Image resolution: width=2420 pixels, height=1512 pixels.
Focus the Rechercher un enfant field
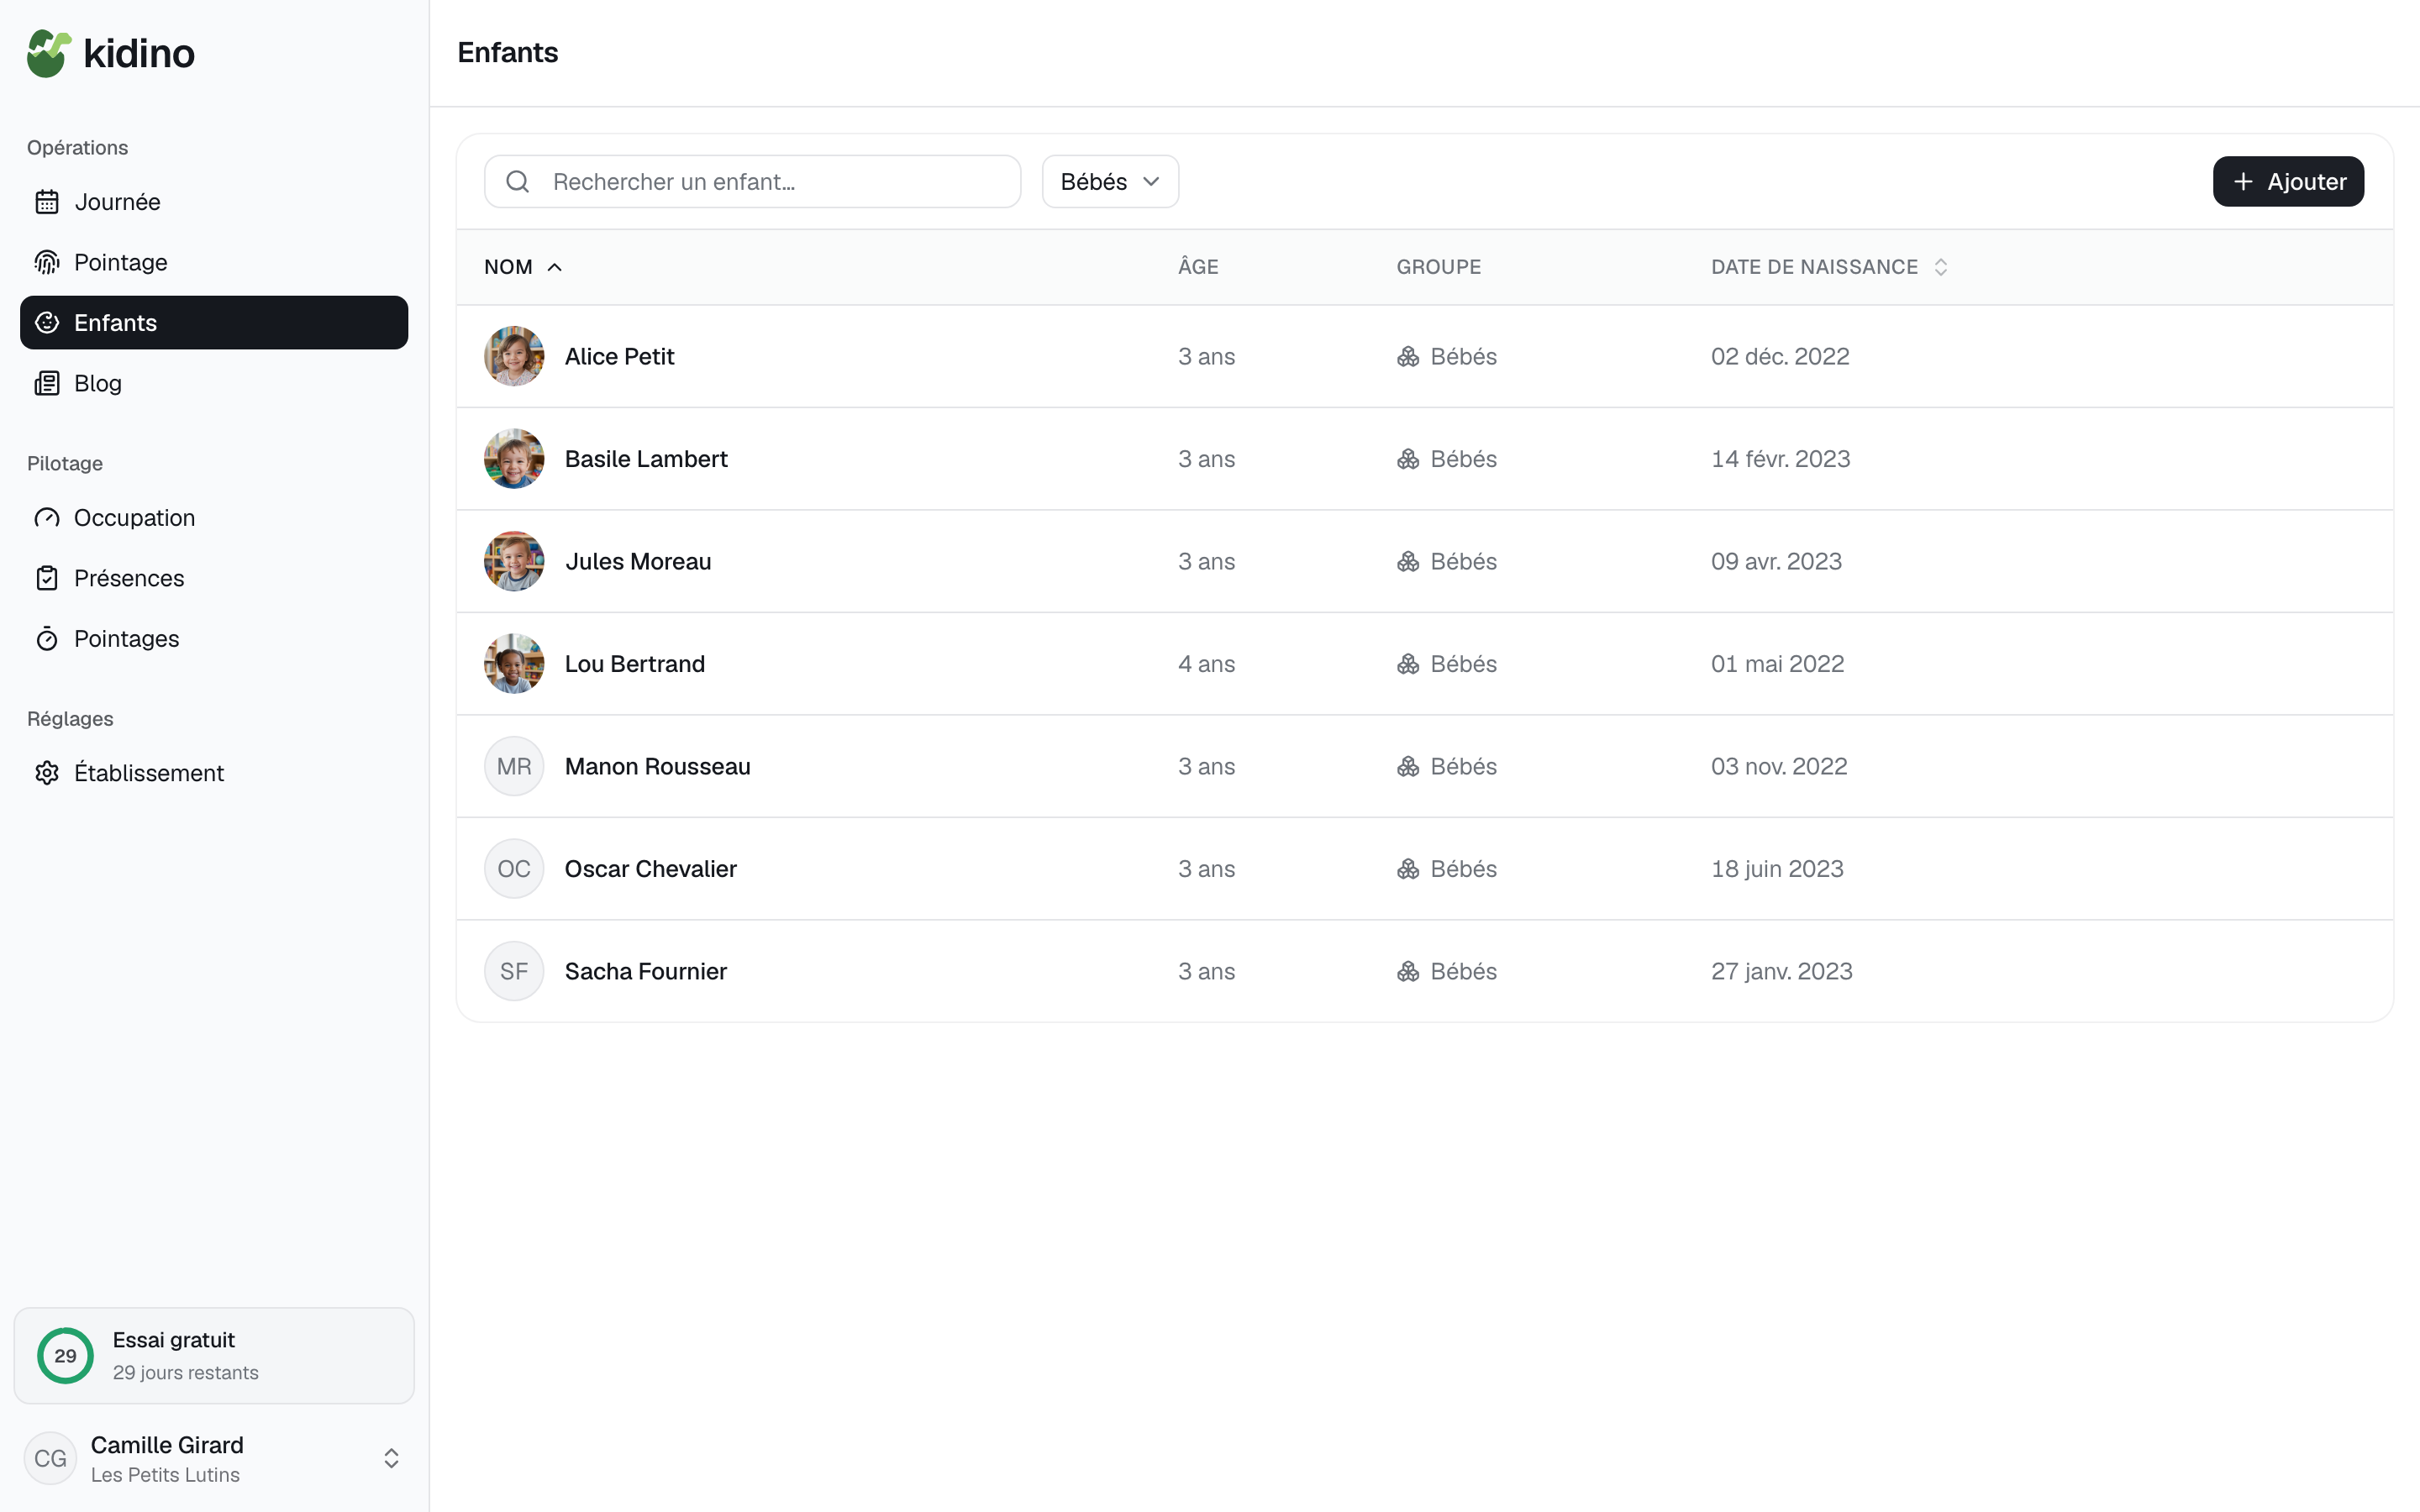point(752,181)
